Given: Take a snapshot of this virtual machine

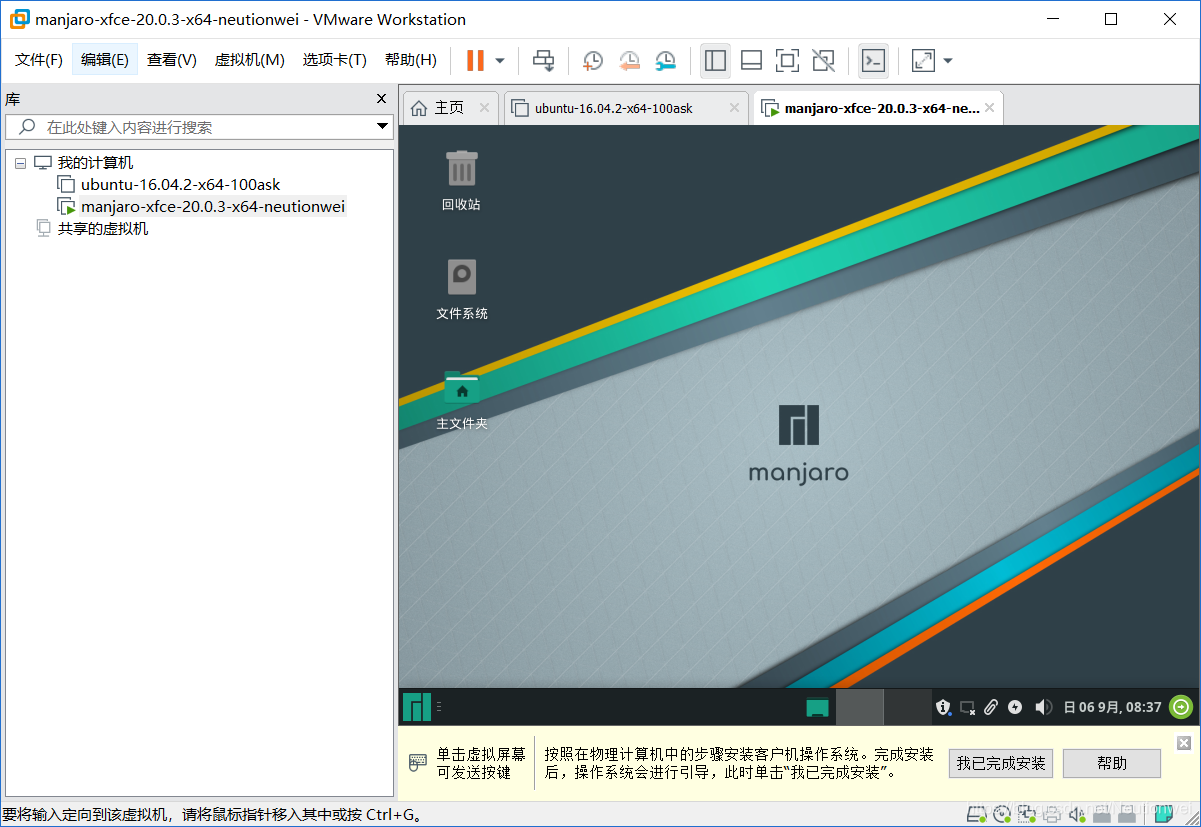Looking at the screenshot, I should point(593,61).
